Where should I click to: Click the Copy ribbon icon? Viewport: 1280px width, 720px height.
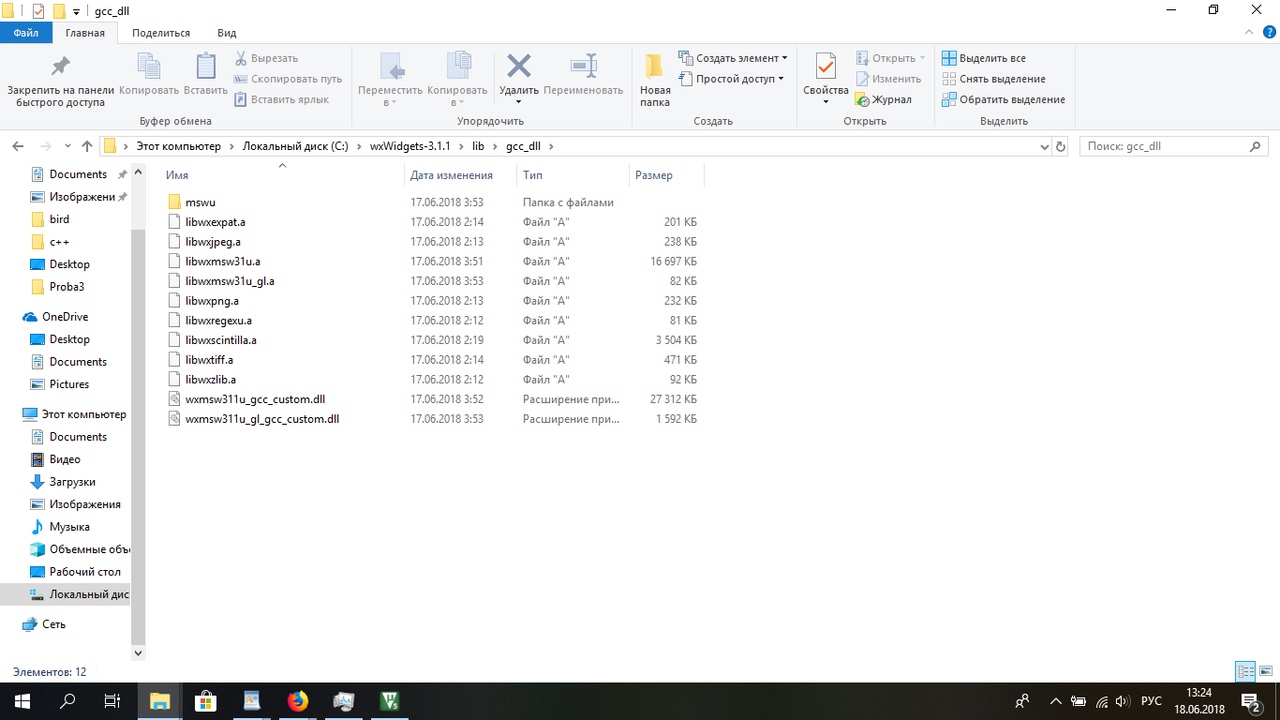click(x=148, y=66)
